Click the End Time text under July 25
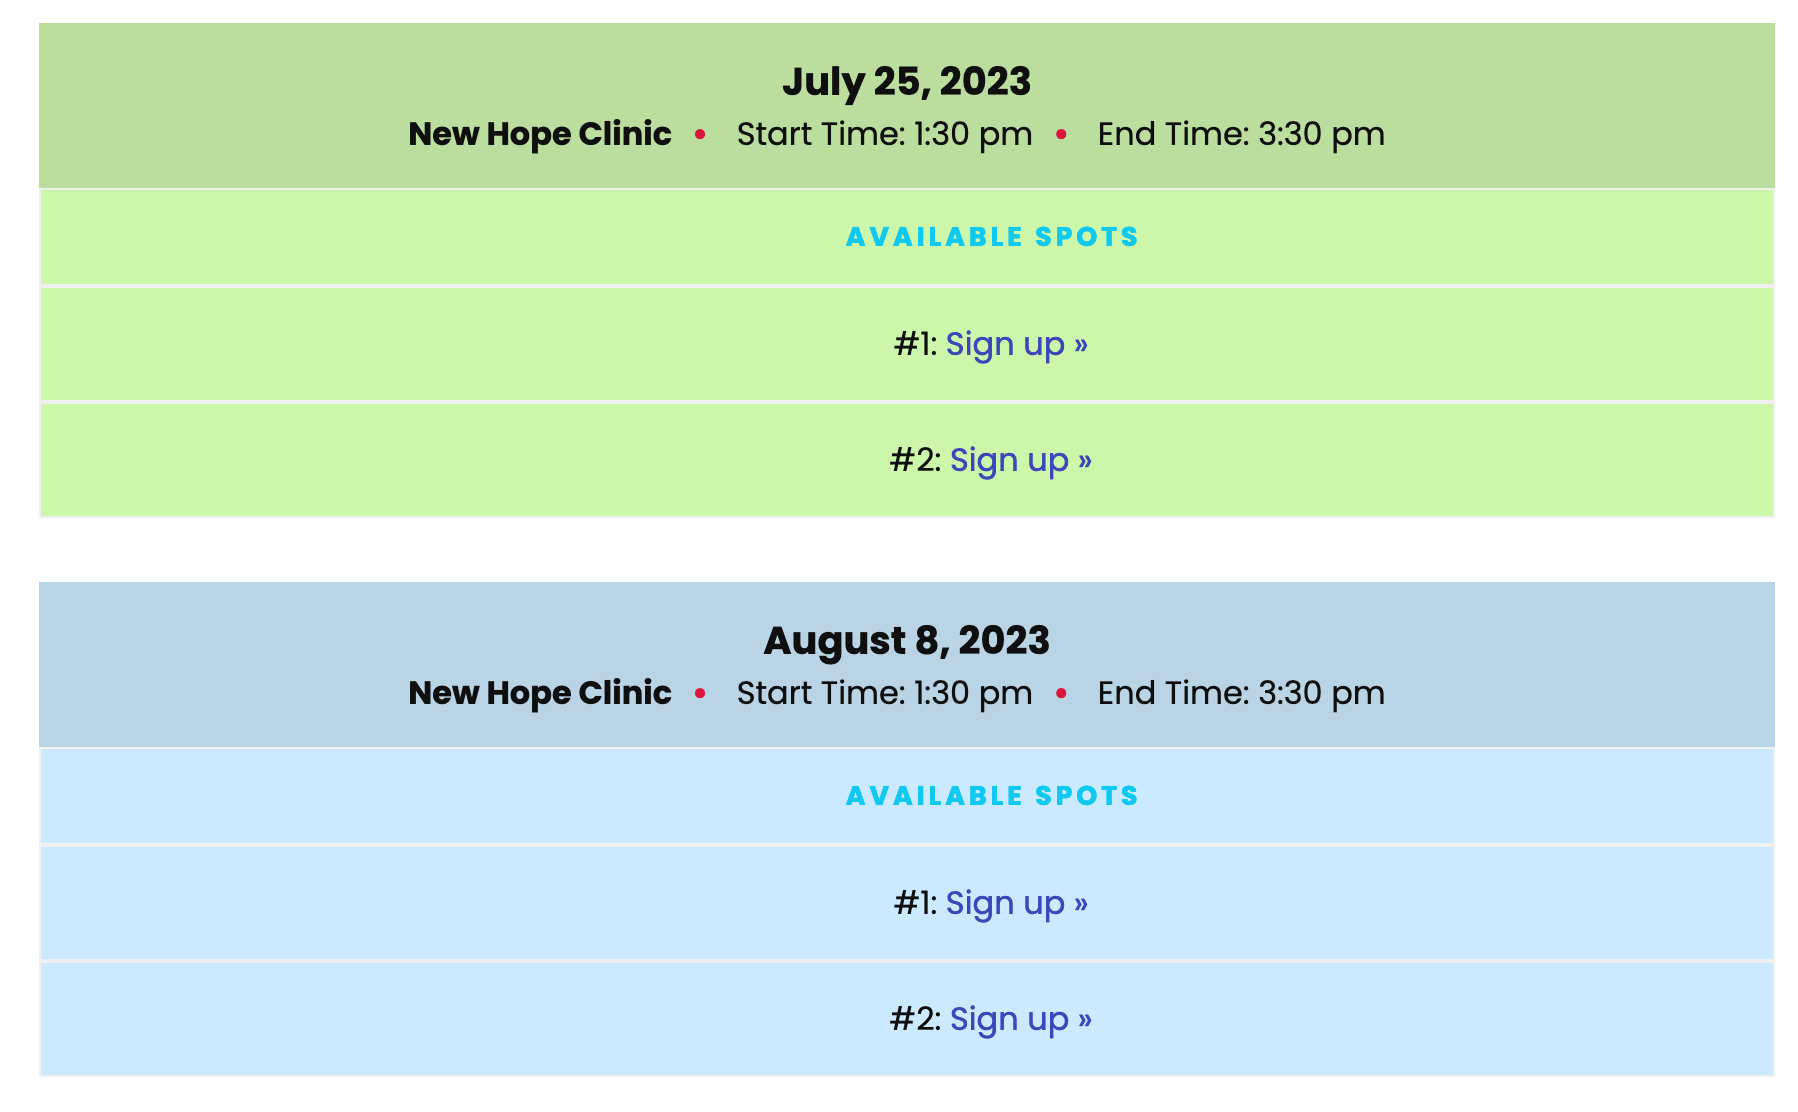This screenshot has height=1112, width=1798. (1241, 134)
